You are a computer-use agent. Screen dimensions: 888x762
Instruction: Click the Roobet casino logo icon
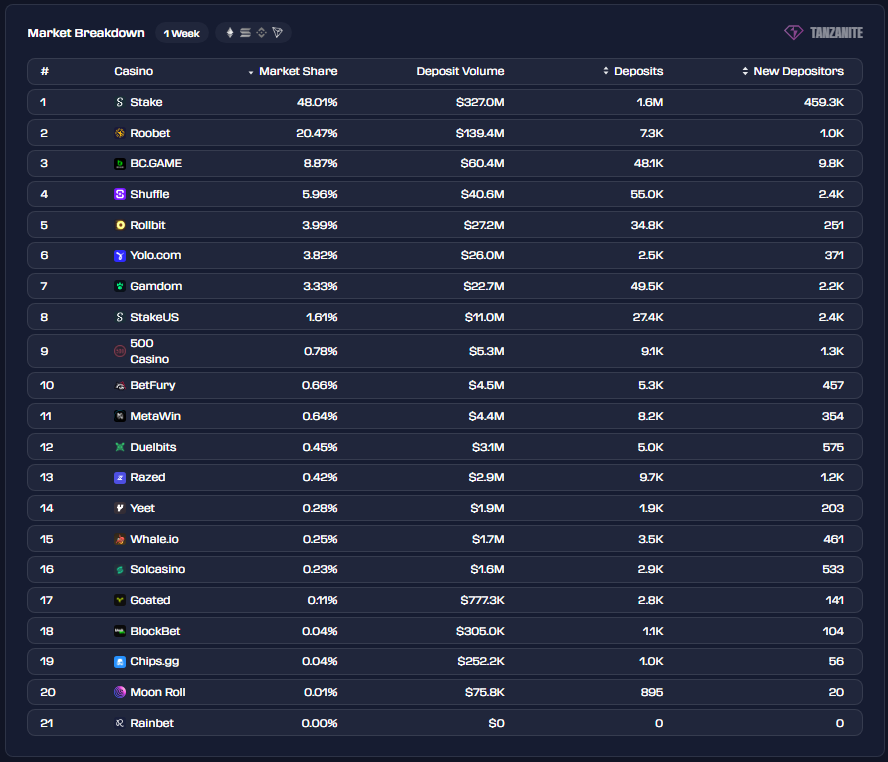click(120, 133)
